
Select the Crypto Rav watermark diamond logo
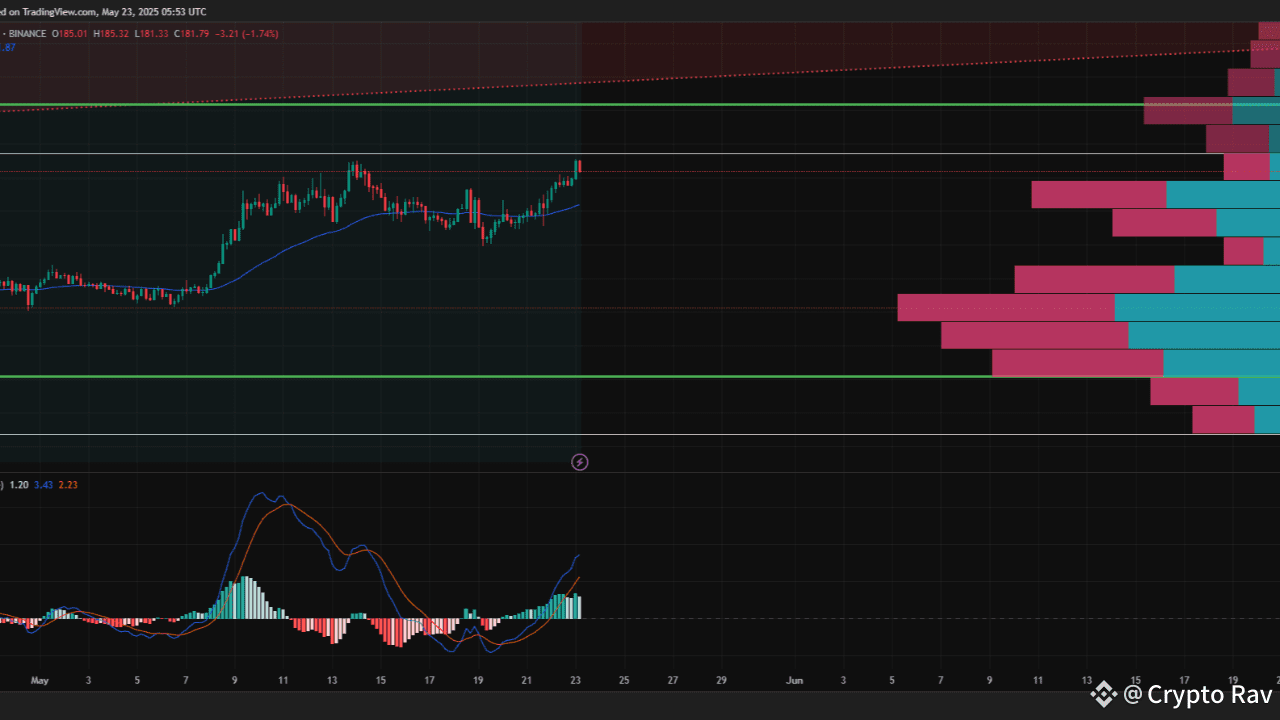click(1103, 694)
